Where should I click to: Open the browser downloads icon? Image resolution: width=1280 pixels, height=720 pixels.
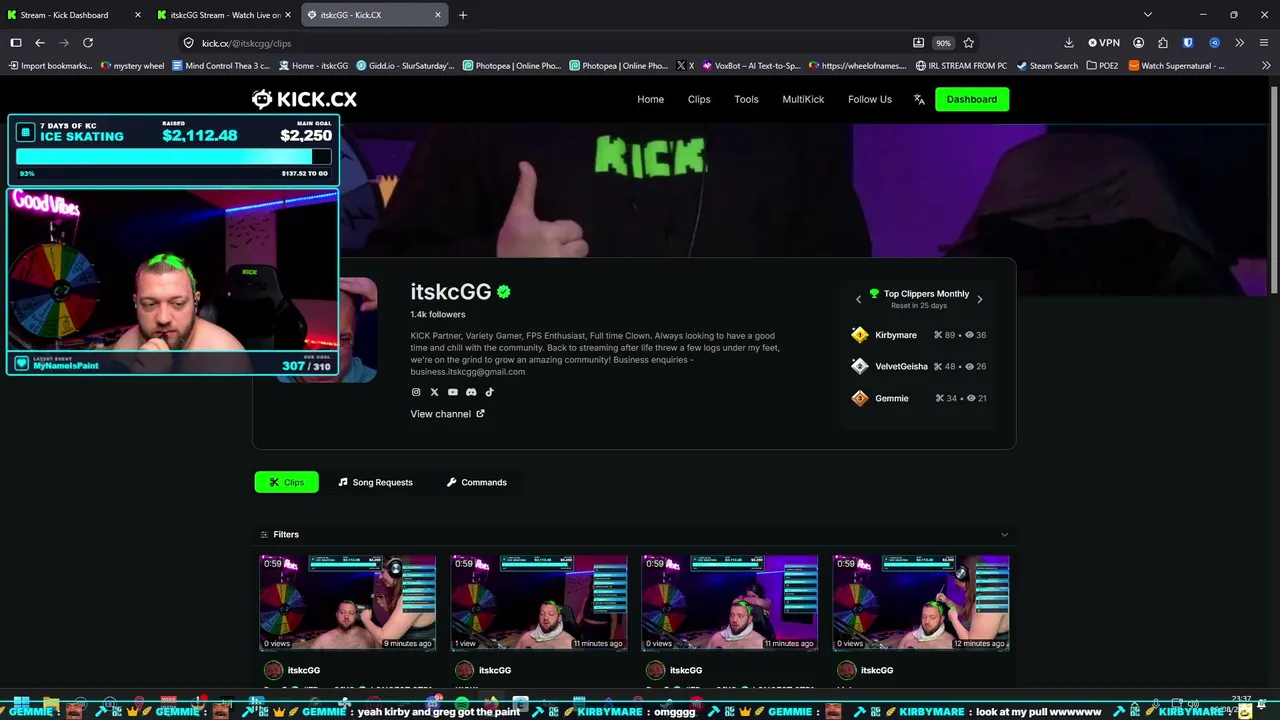1068,43
